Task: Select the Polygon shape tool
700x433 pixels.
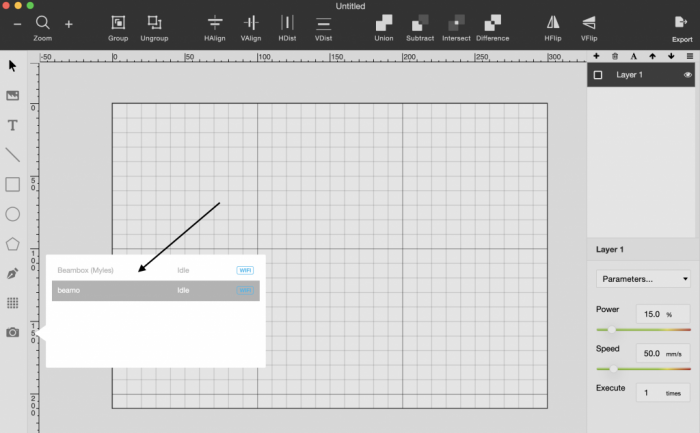Action: [13, 243]
